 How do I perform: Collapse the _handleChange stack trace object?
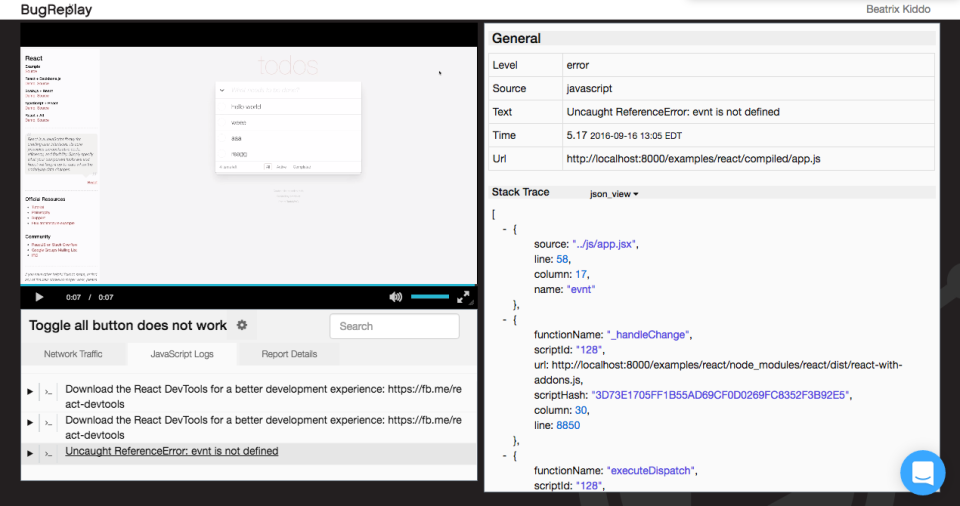(504, 320)
